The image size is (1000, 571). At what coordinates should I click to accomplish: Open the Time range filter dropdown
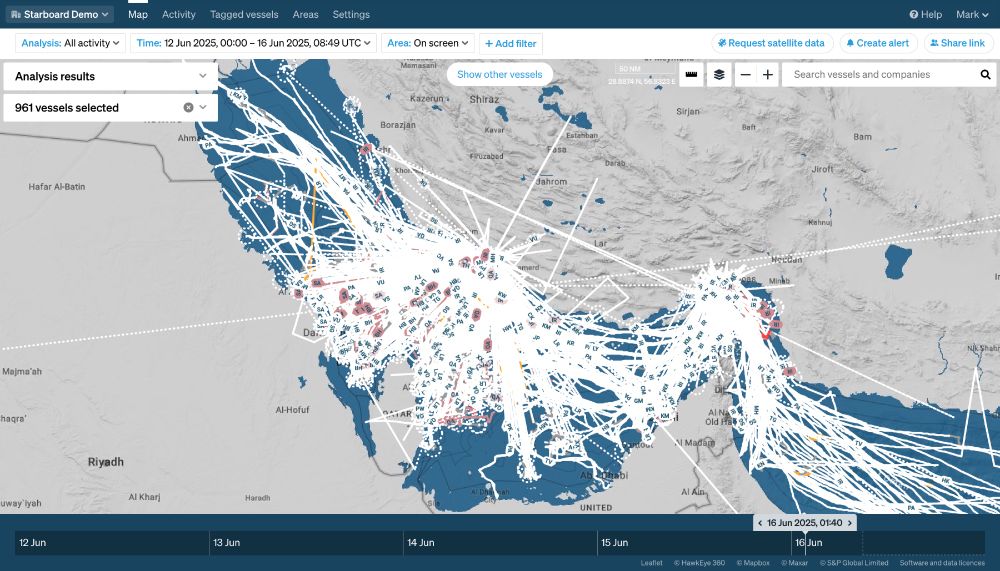click(x=253, y=43)
